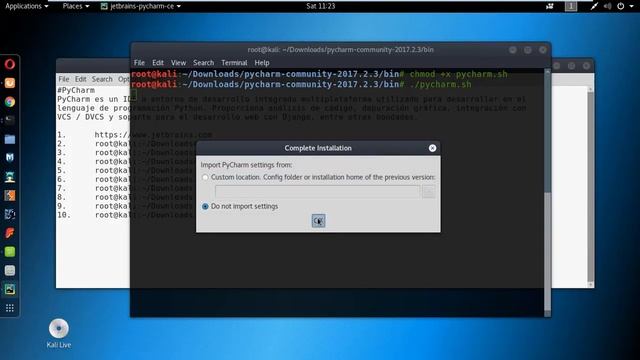
Task: Close the Complete Installation dialog
Action: tap(432, 148)
